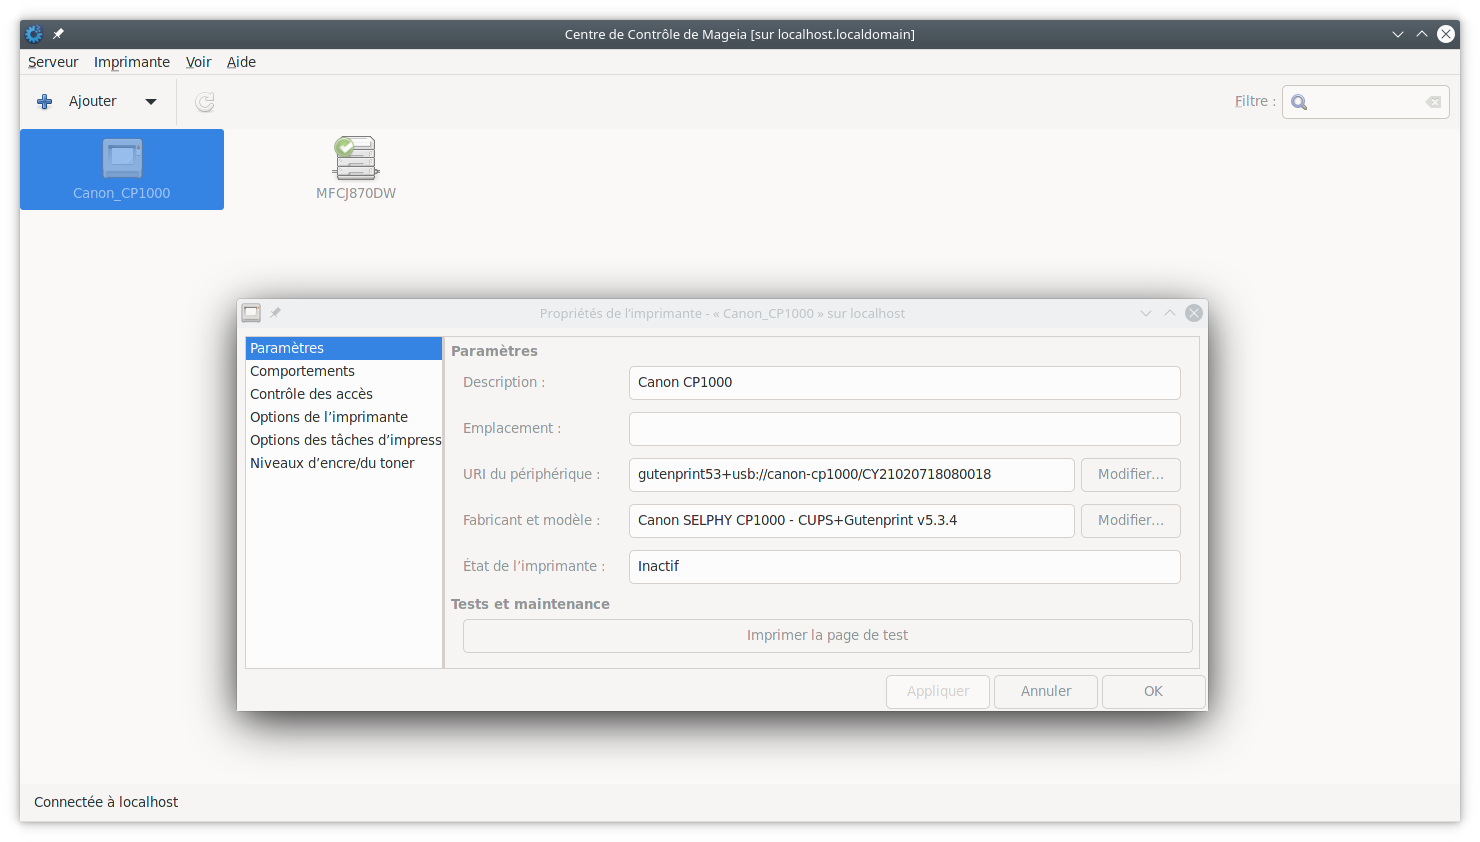
Task: Click the Filtre search input field
Action: click(1366, 102)
